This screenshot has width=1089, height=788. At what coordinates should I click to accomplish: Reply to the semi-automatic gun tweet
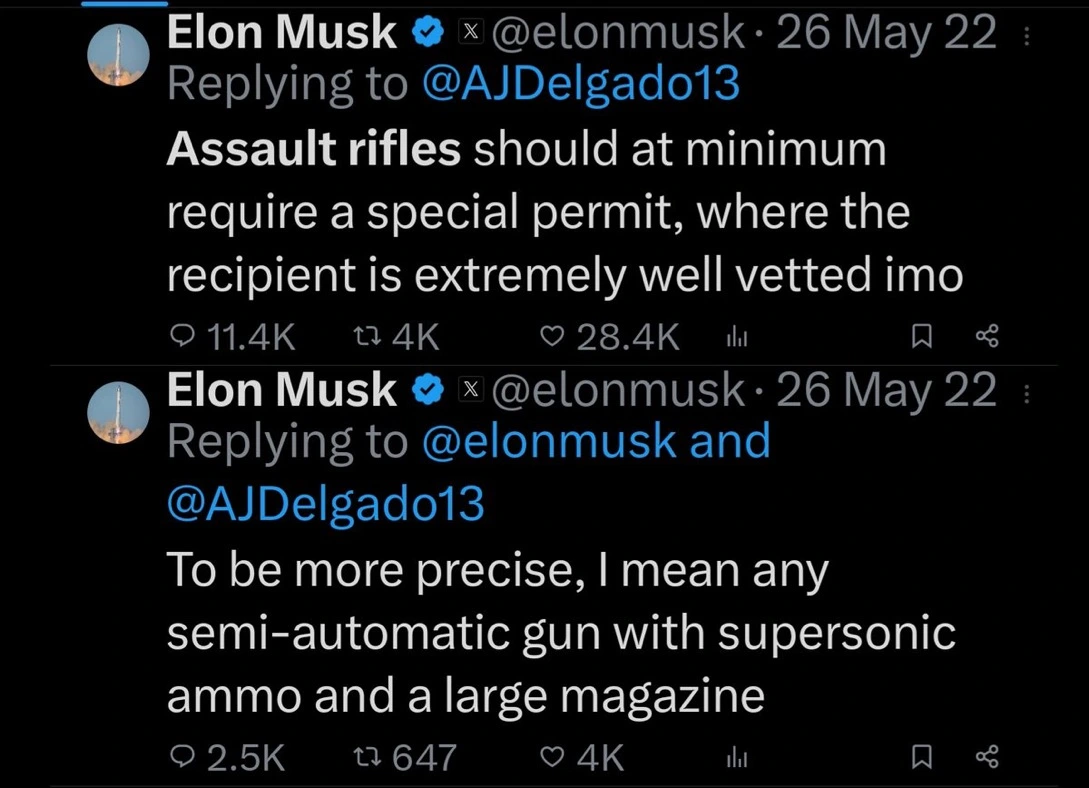pos(182,757)
